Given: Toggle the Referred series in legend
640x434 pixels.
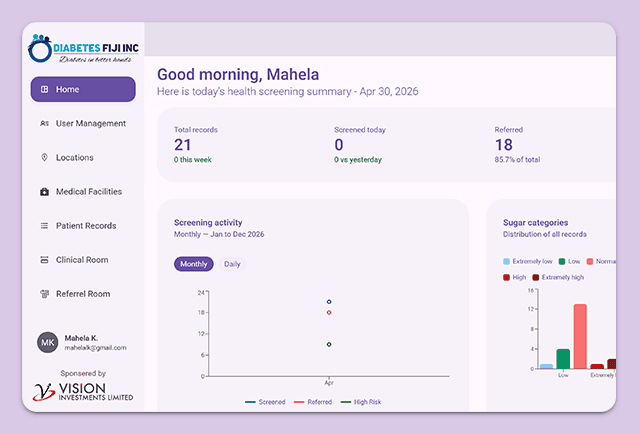Looking at the screenshot, I should pyautogui.click(x=313, y=402).
